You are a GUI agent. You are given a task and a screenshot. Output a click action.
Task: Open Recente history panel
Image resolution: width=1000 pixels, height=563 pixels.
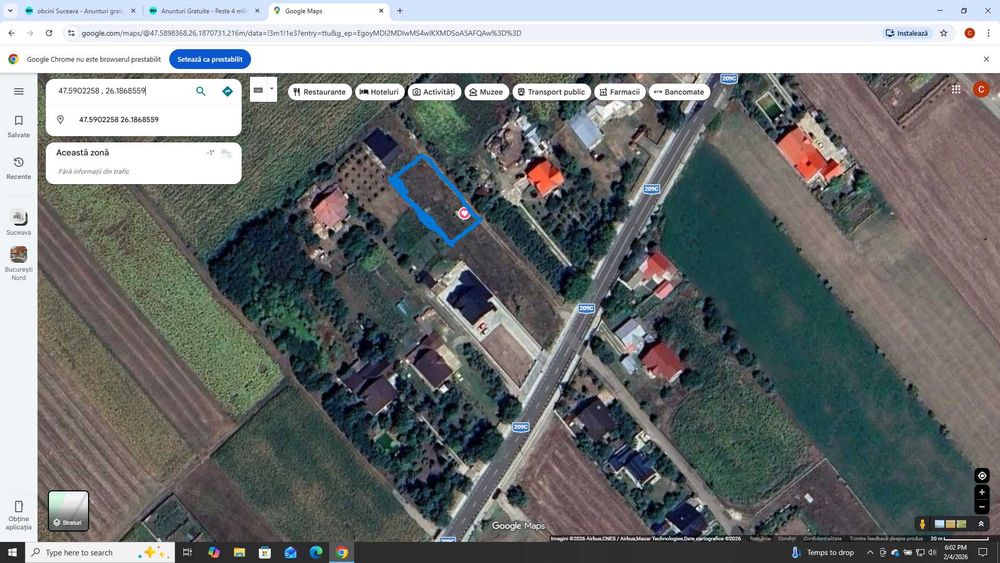point(18,168)
